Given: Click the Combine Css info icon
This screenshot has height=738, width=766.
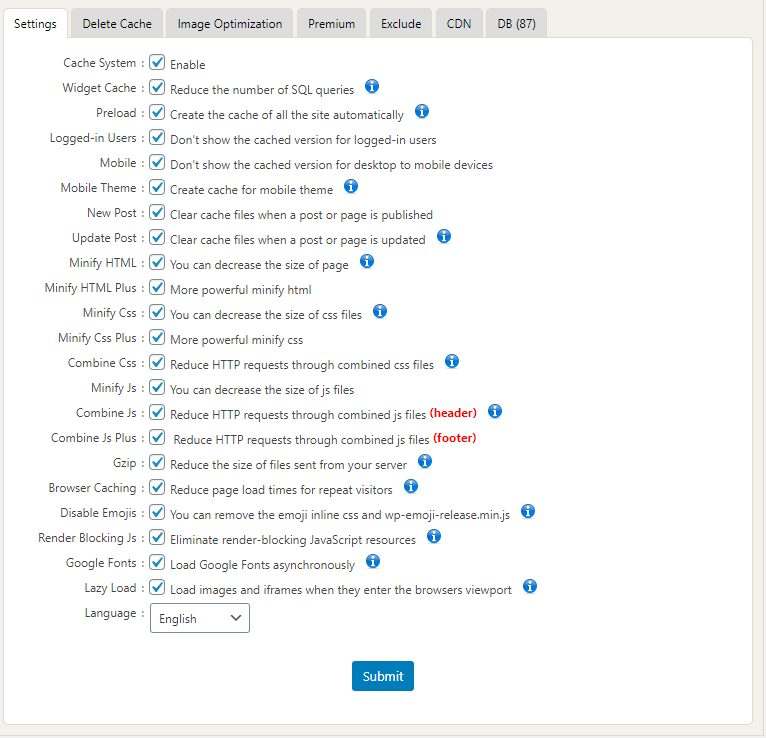Looking at the screenshot, I should (x=451, y=361).
